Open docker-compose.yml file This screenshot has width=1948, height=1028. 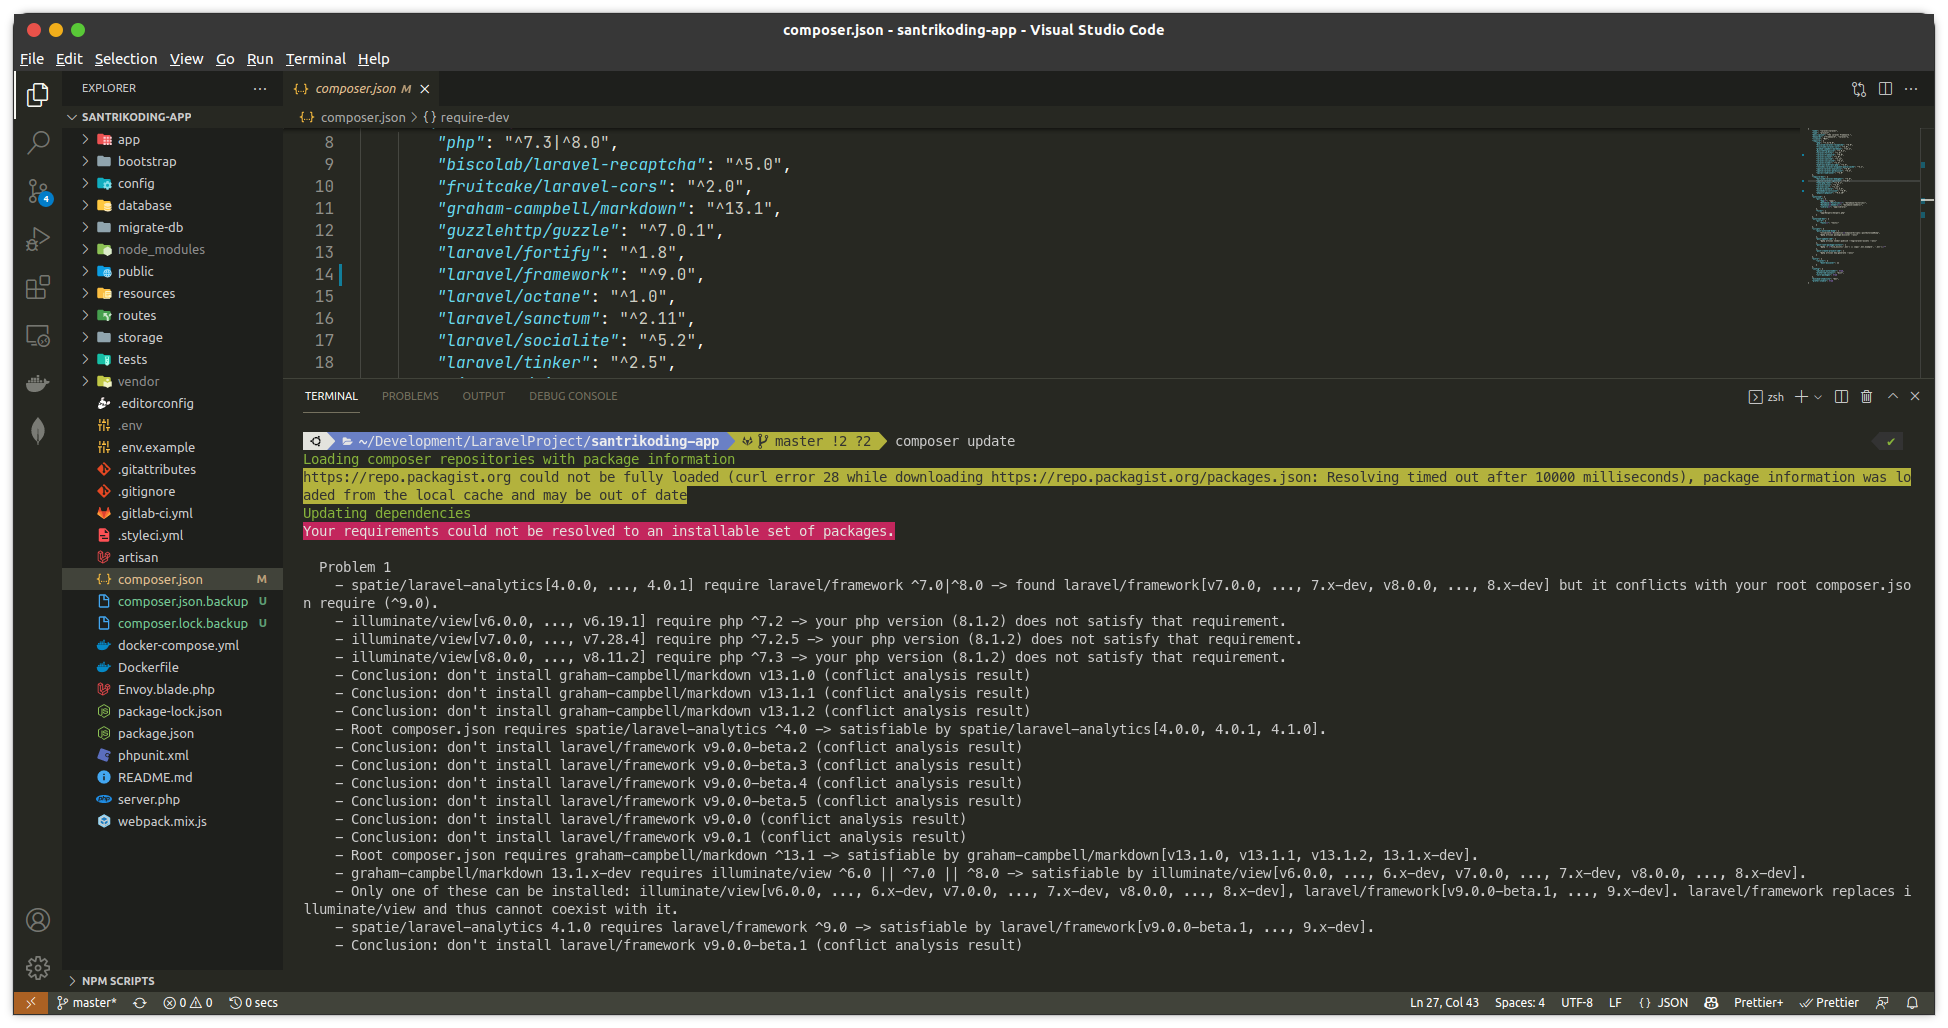172,646
